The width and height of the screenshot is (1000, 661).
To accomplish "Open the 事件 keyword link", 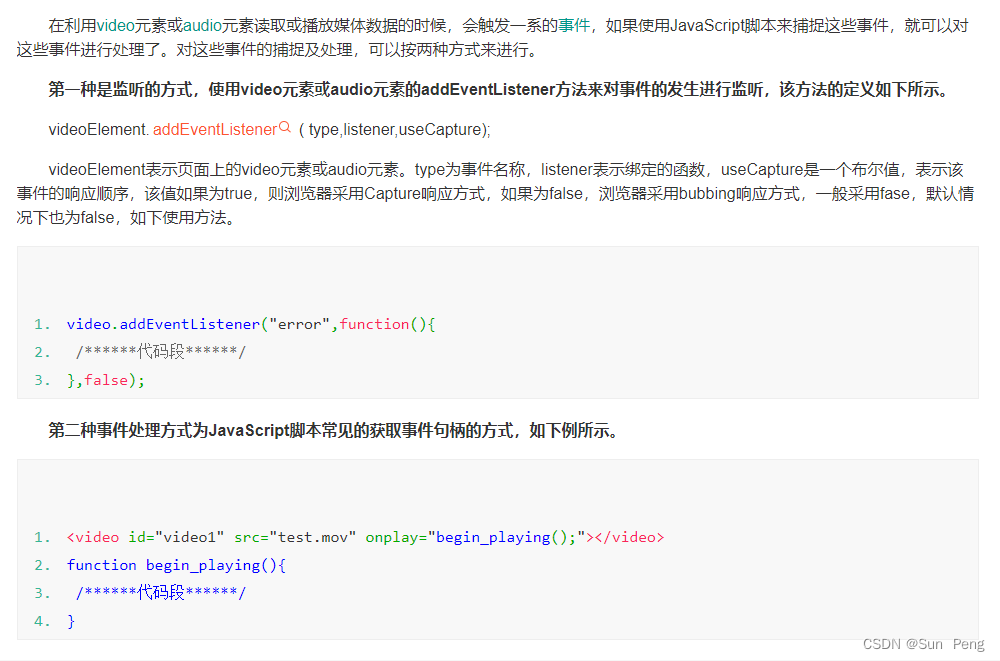I will (574, 26).
